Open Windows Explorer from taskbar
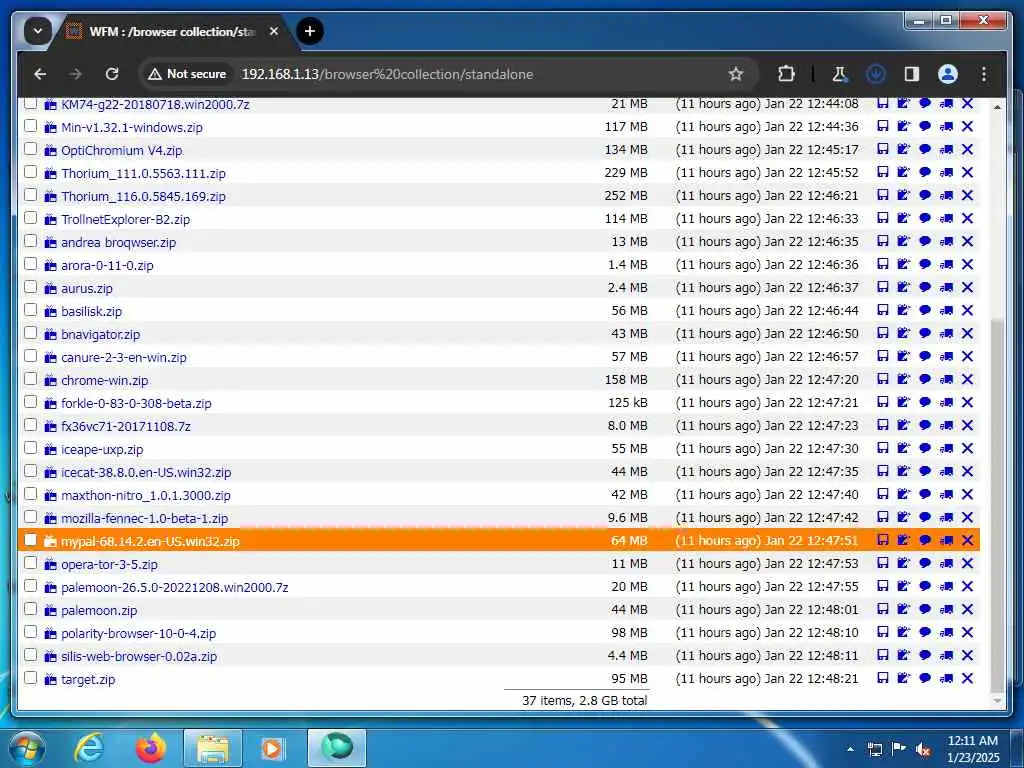Viewport: 1024px width, 768px height. tap(212, 748)
